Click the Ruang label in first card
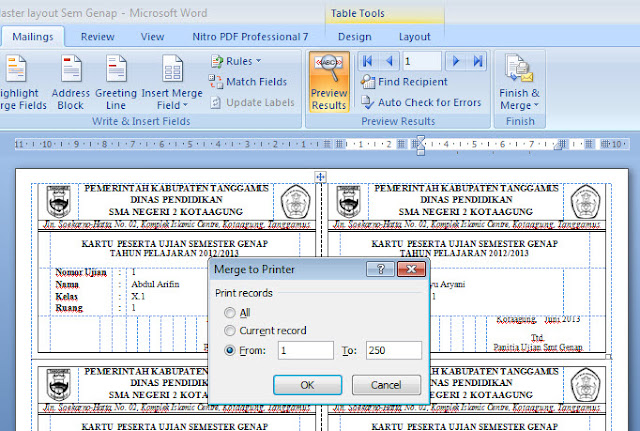The height and width of the screenshot is (431, 640). (69, 307)
